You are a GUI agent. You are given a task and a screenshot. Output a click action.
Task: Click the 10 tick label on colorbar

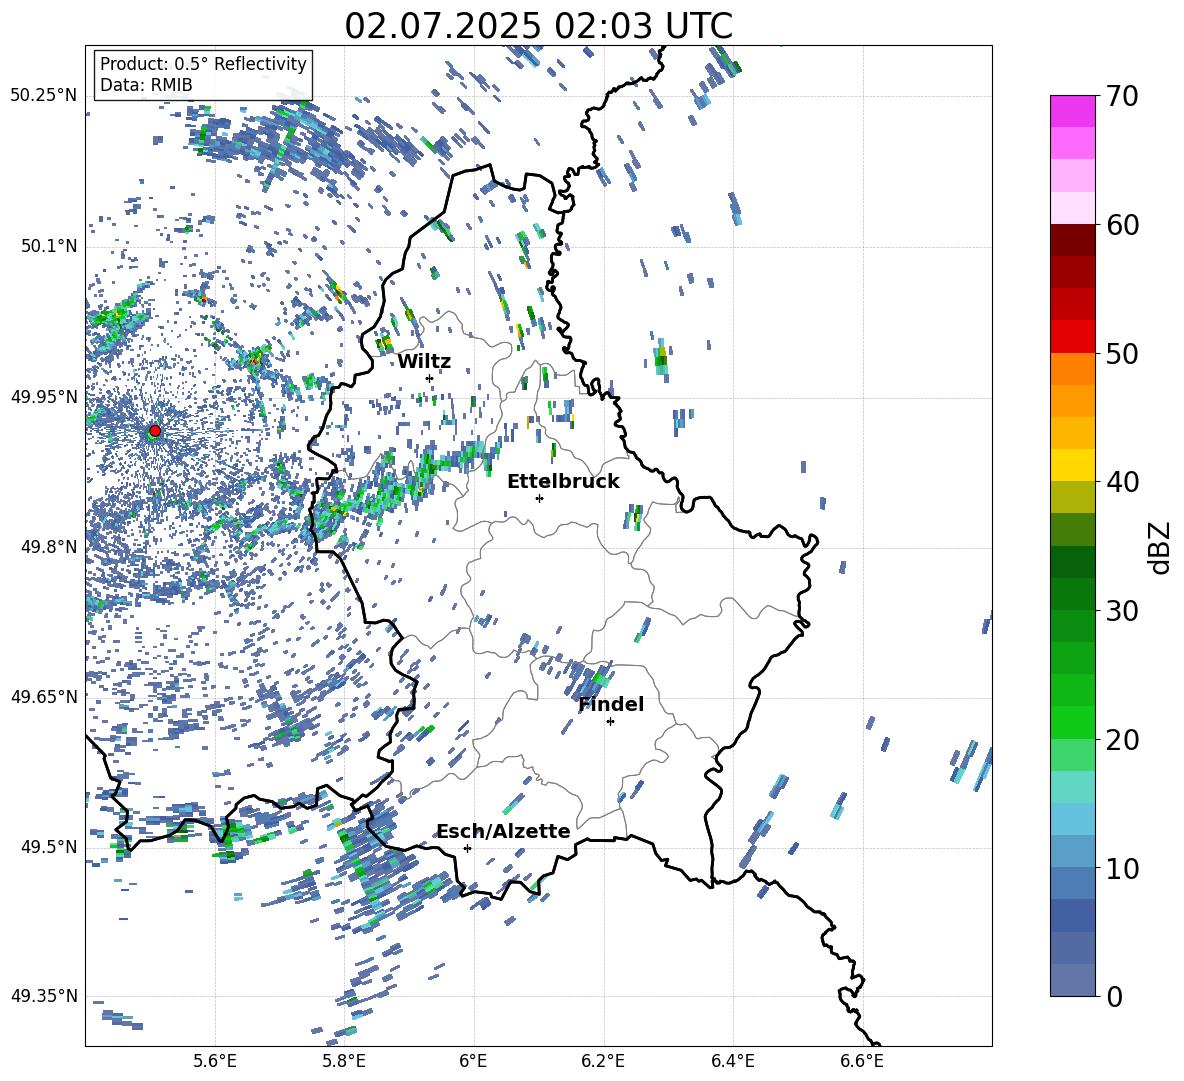(1122, 868)
